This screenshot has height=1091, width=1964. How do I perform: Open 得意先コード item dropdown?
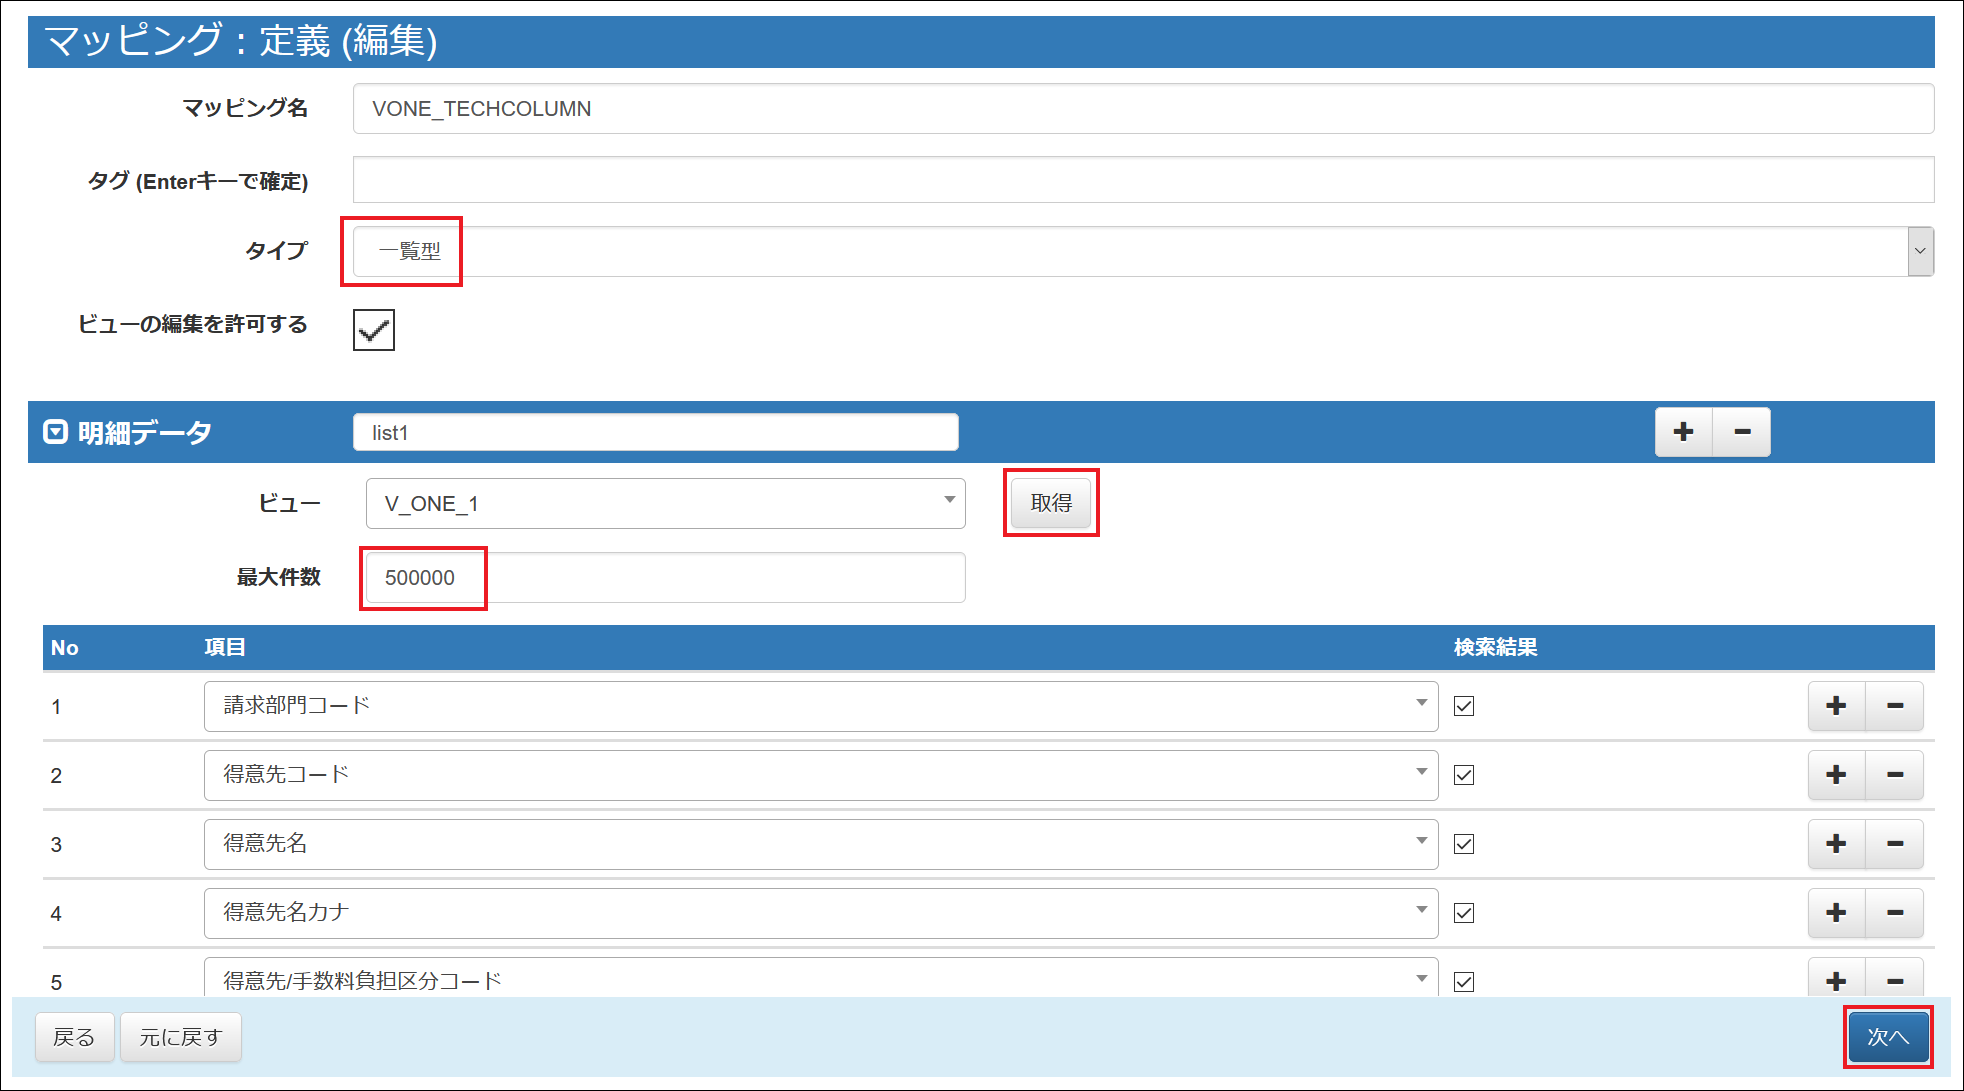820,775
